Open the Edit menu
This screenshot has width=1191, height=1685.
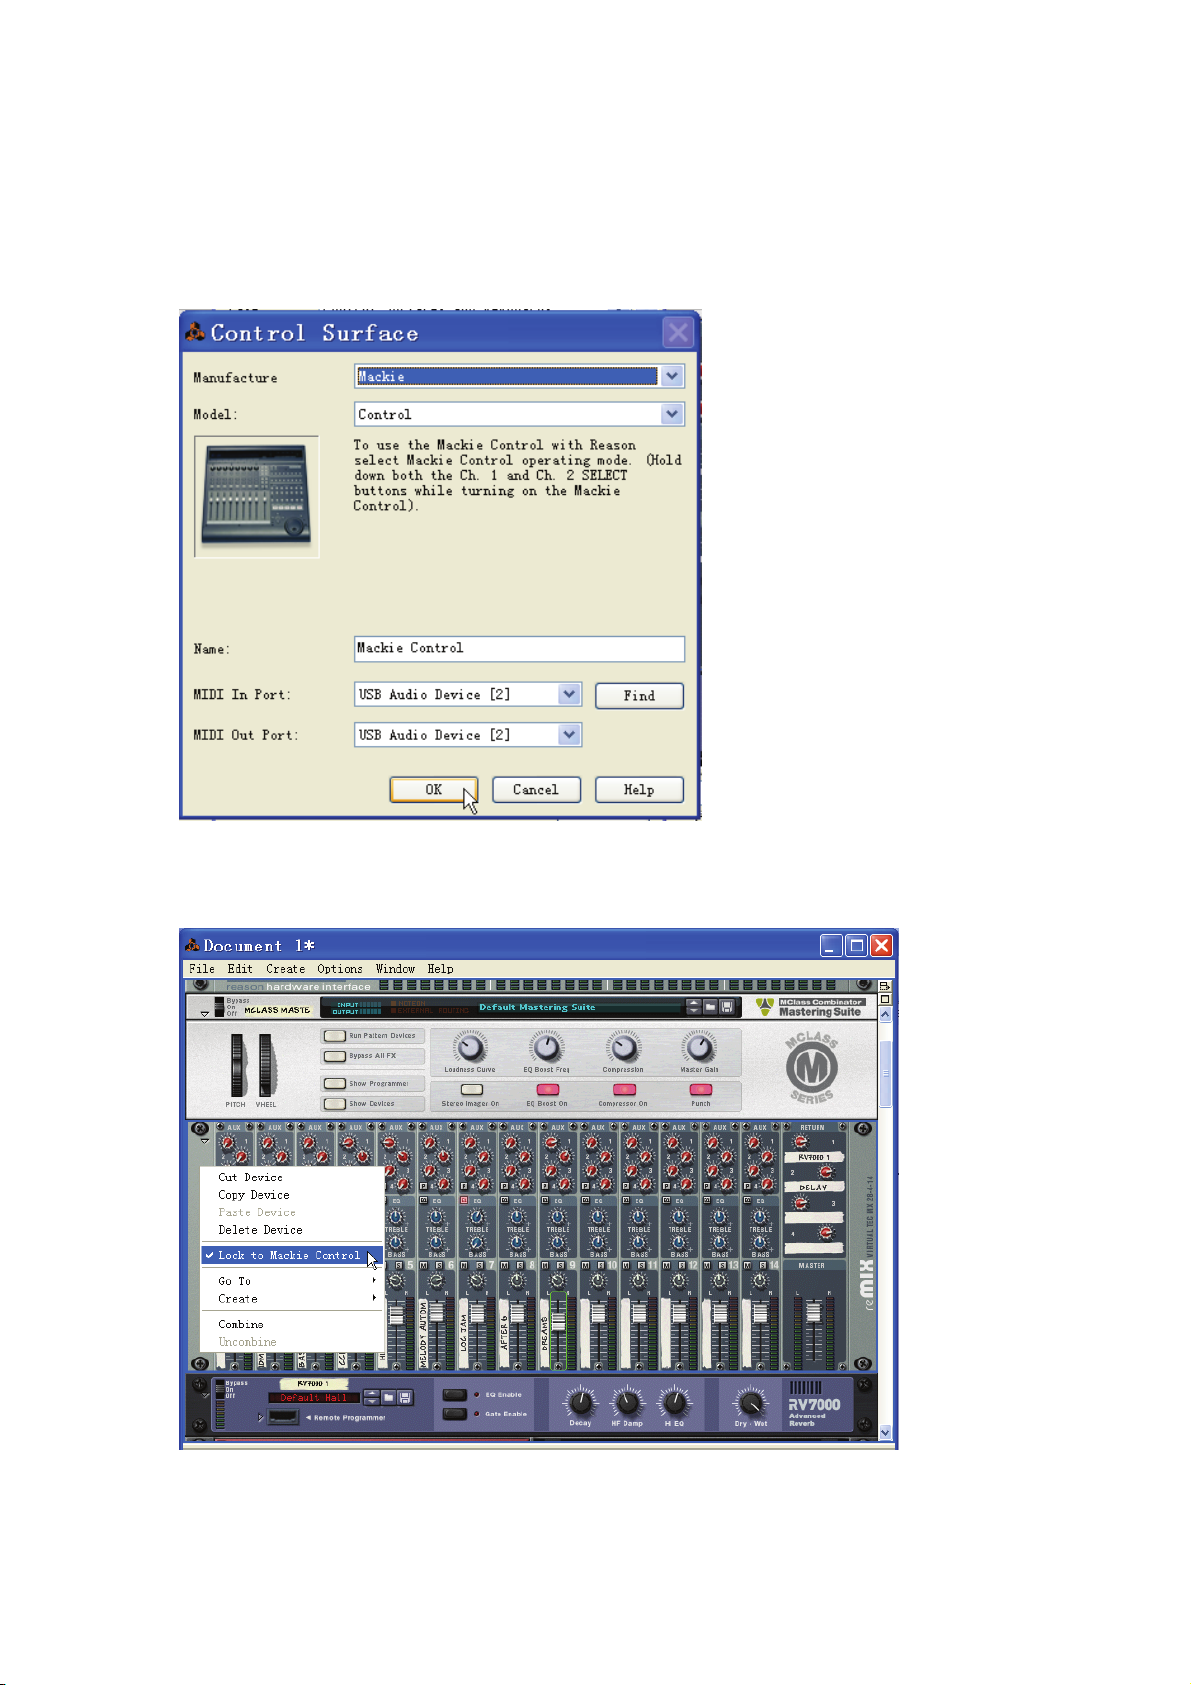tap(240, 969)
